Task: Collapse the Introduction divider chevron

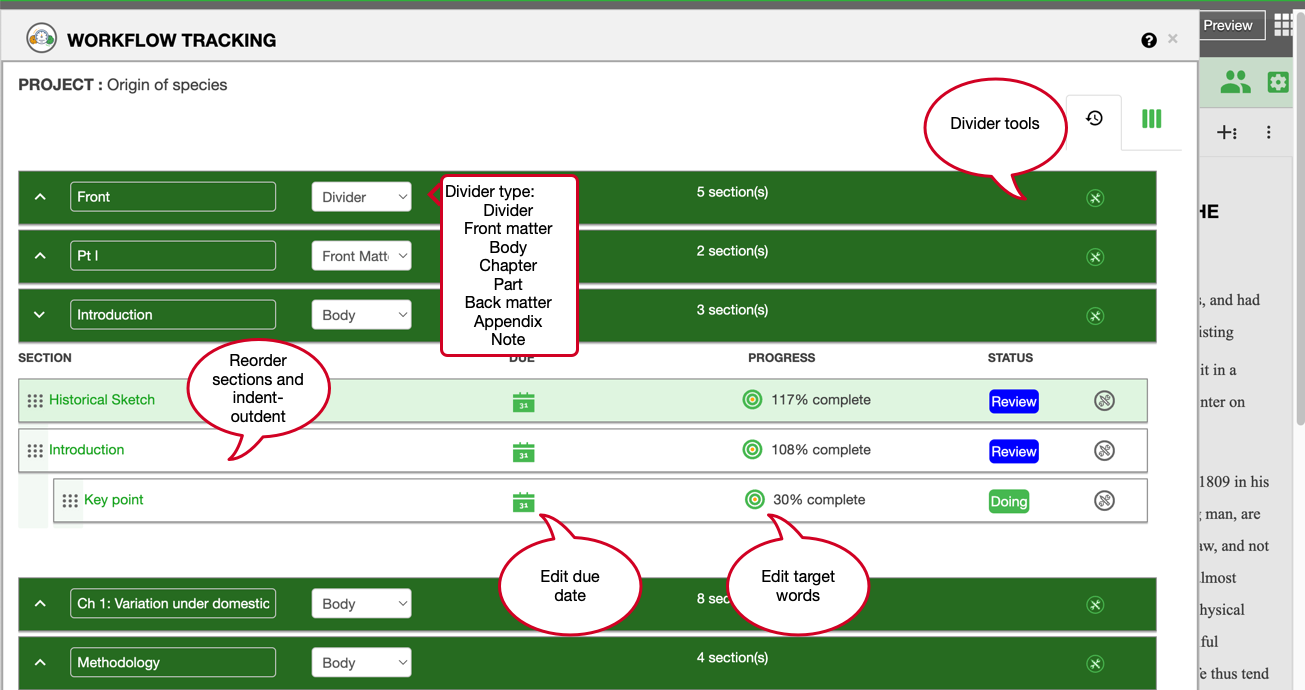Action: tap(40, 315)
